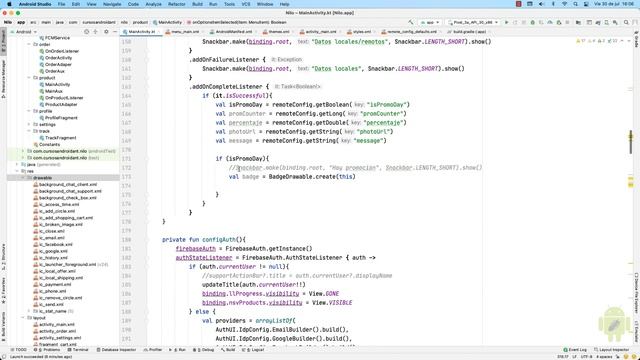Click the MainActivity breadcrumb in the navigation bar

[167, 22]
